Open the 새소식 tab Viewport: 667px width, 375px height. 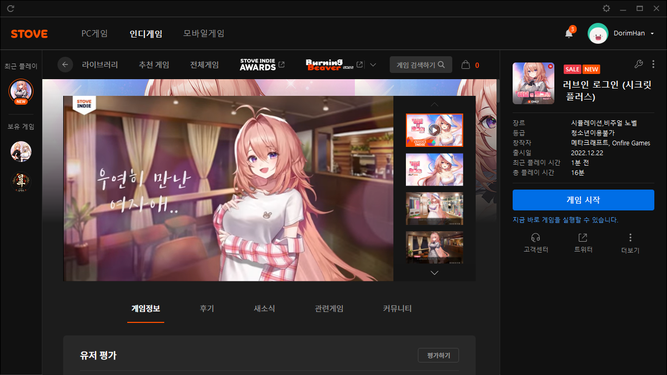[264, 309]
